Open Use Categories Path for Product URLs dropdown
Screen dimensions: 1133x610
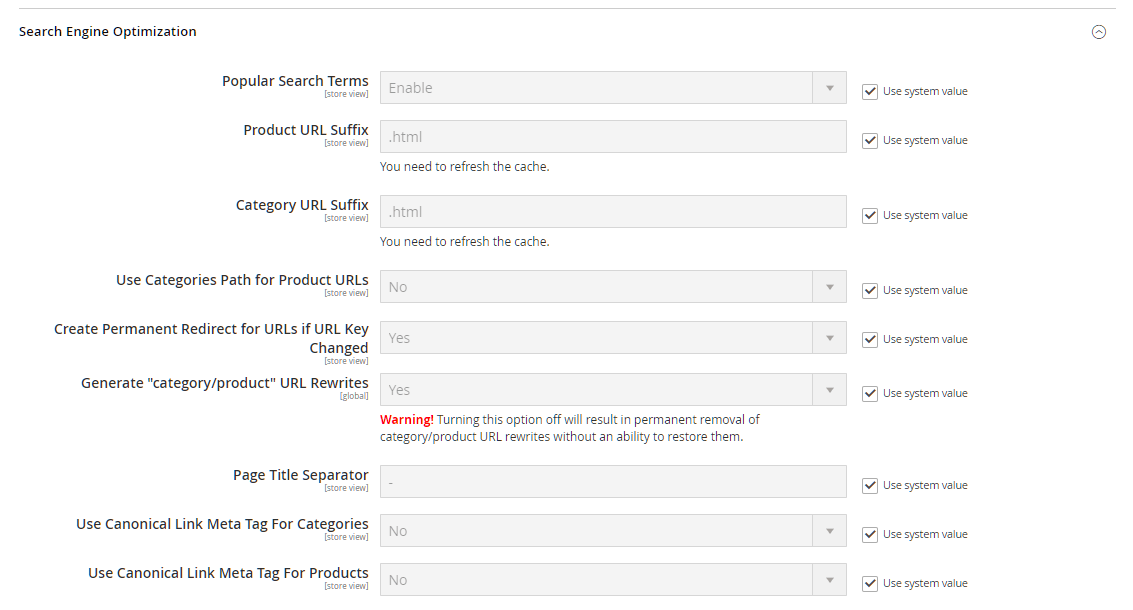click(x=612, y=287)
